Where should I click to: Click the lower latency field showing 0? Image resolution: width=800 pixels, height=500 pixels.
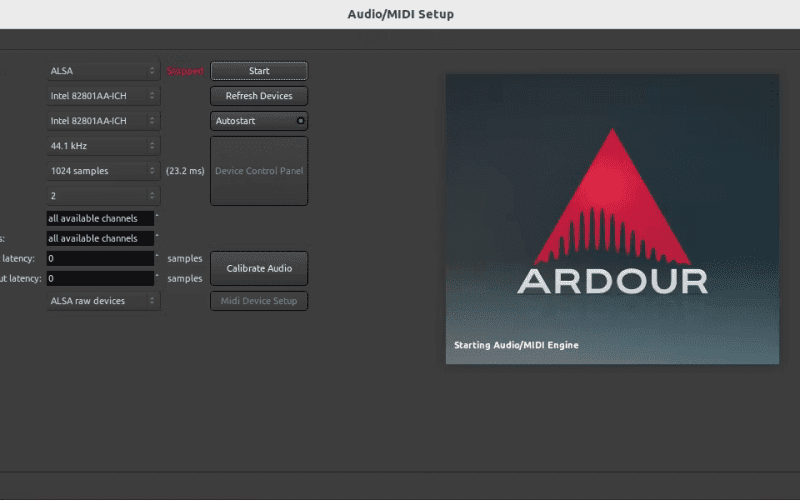pos(100,278)
